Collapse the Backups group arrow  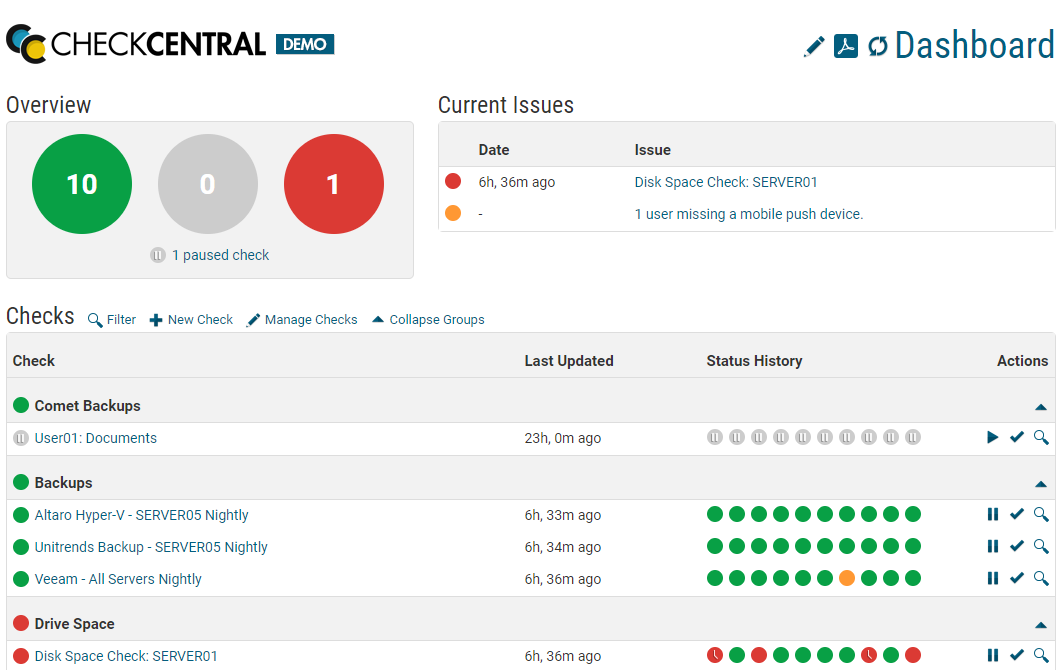point(1040,484)
